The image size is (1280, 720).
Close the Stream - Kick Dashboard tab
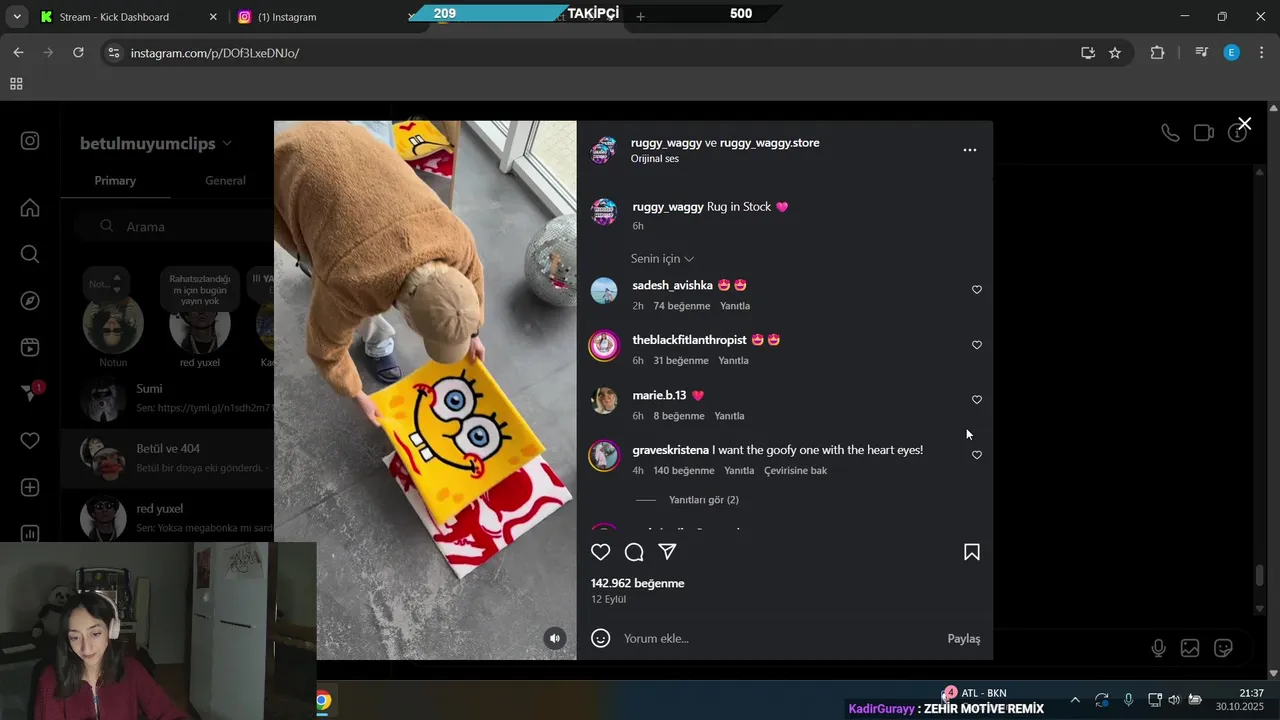213,17
